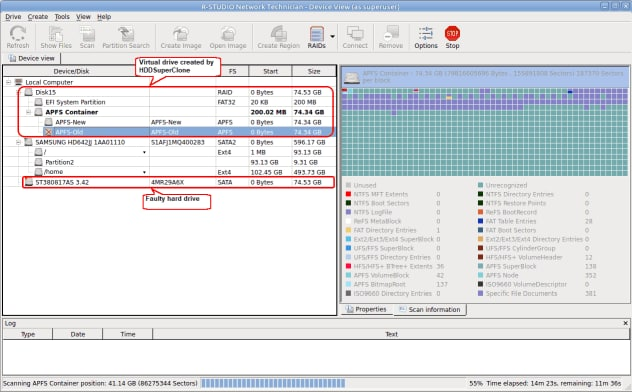
Task: Open the Help menu
Action: point(104,17)
